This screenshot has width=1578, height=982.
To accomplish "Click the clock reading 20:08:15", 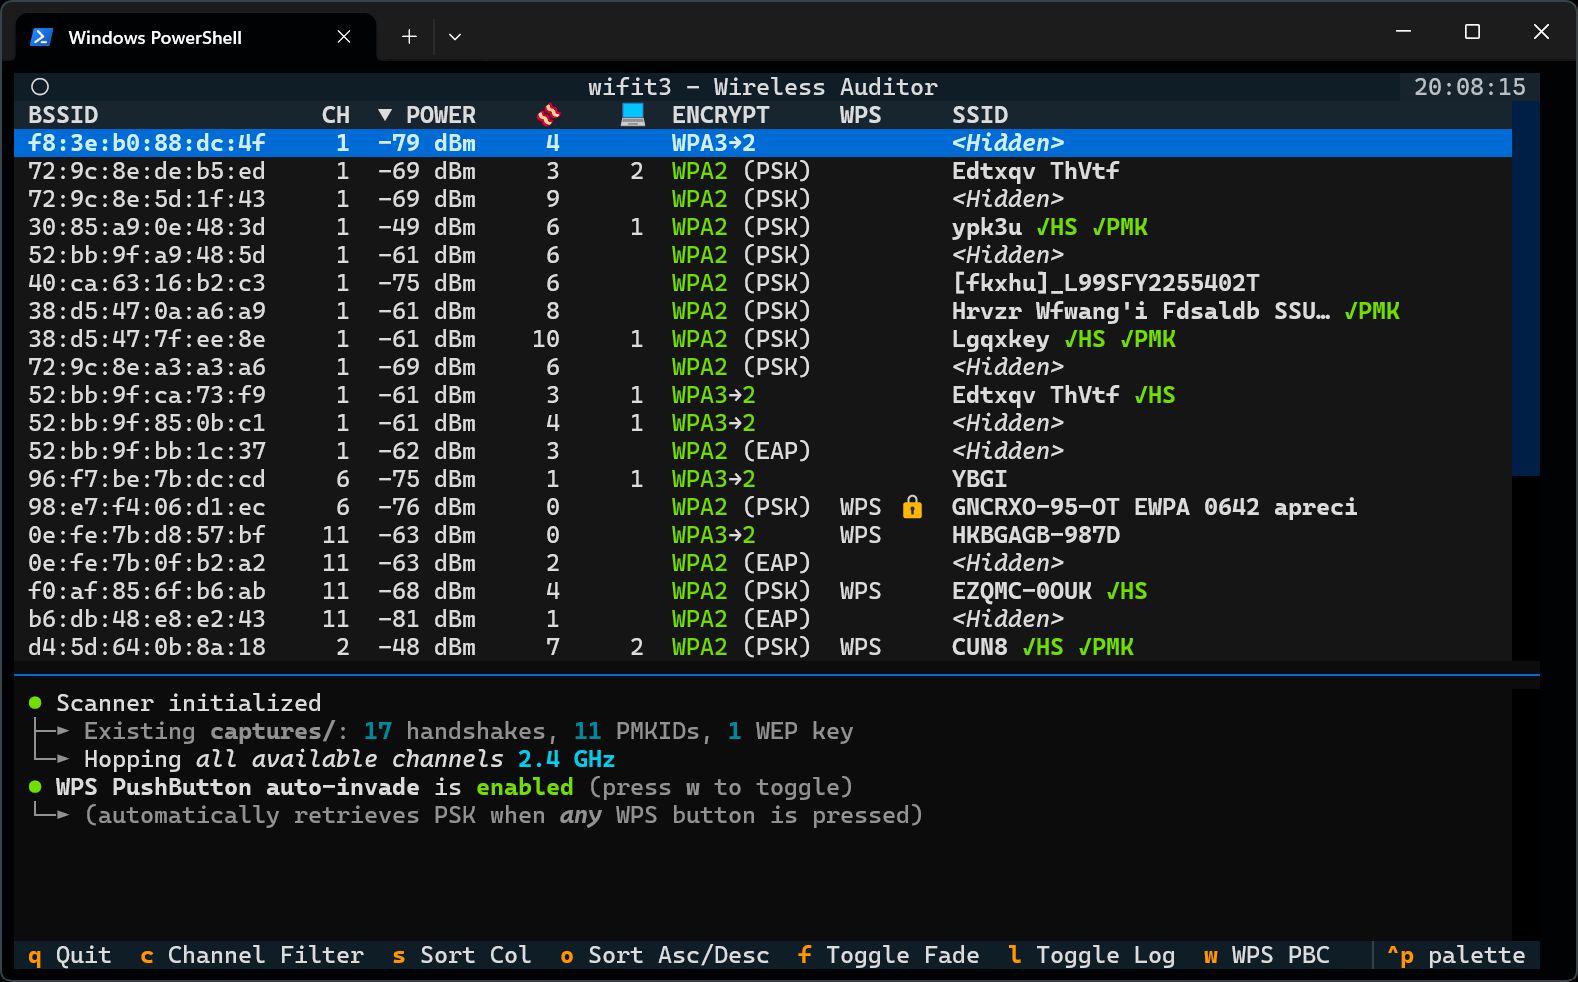I will coord(1470,87).
